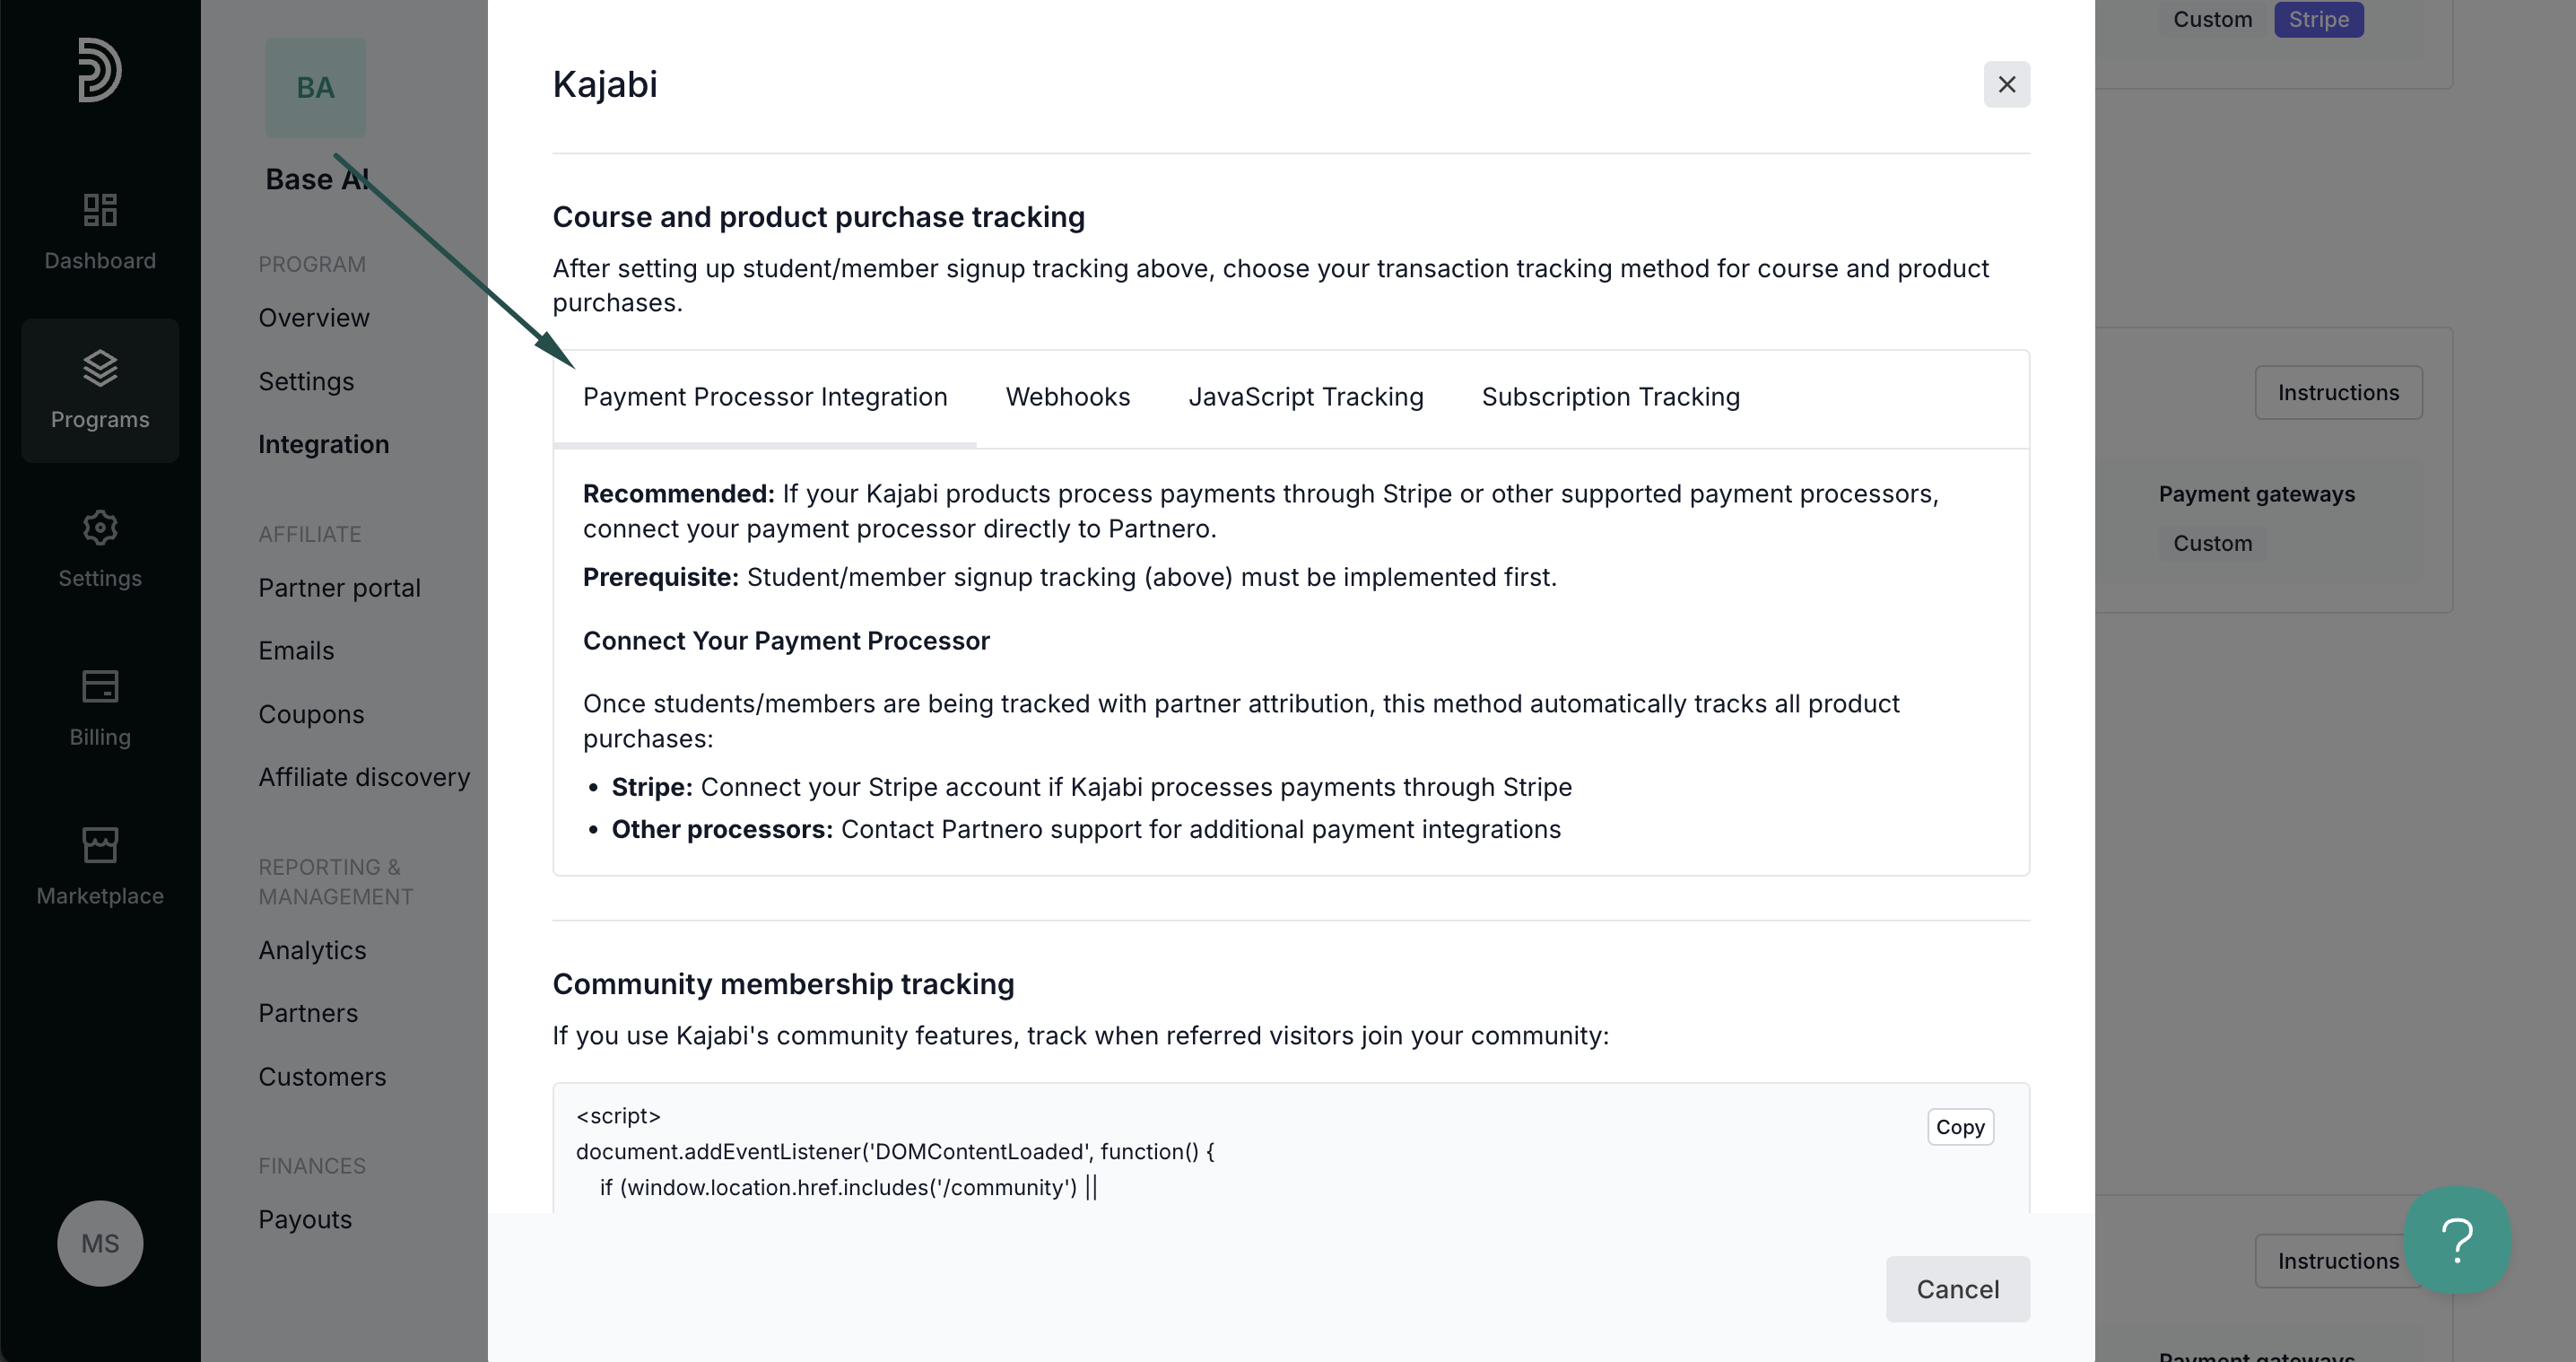The width and height of the screenshot is (2576, 1362).
Task: Copy the community tracking script
Action: click(1960, 1127)
